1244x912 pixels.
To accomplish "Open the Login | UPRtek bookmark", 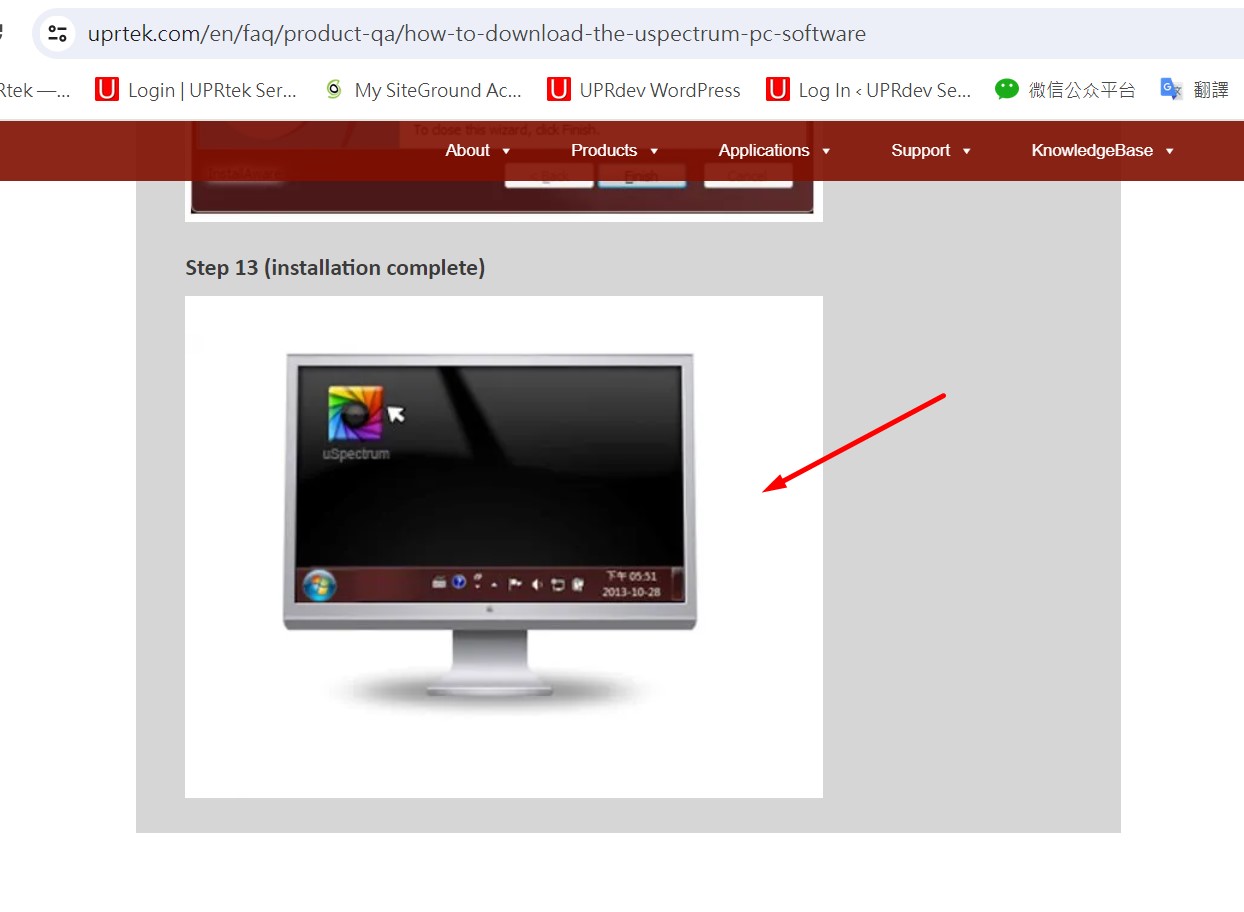I will click(196, 90).
